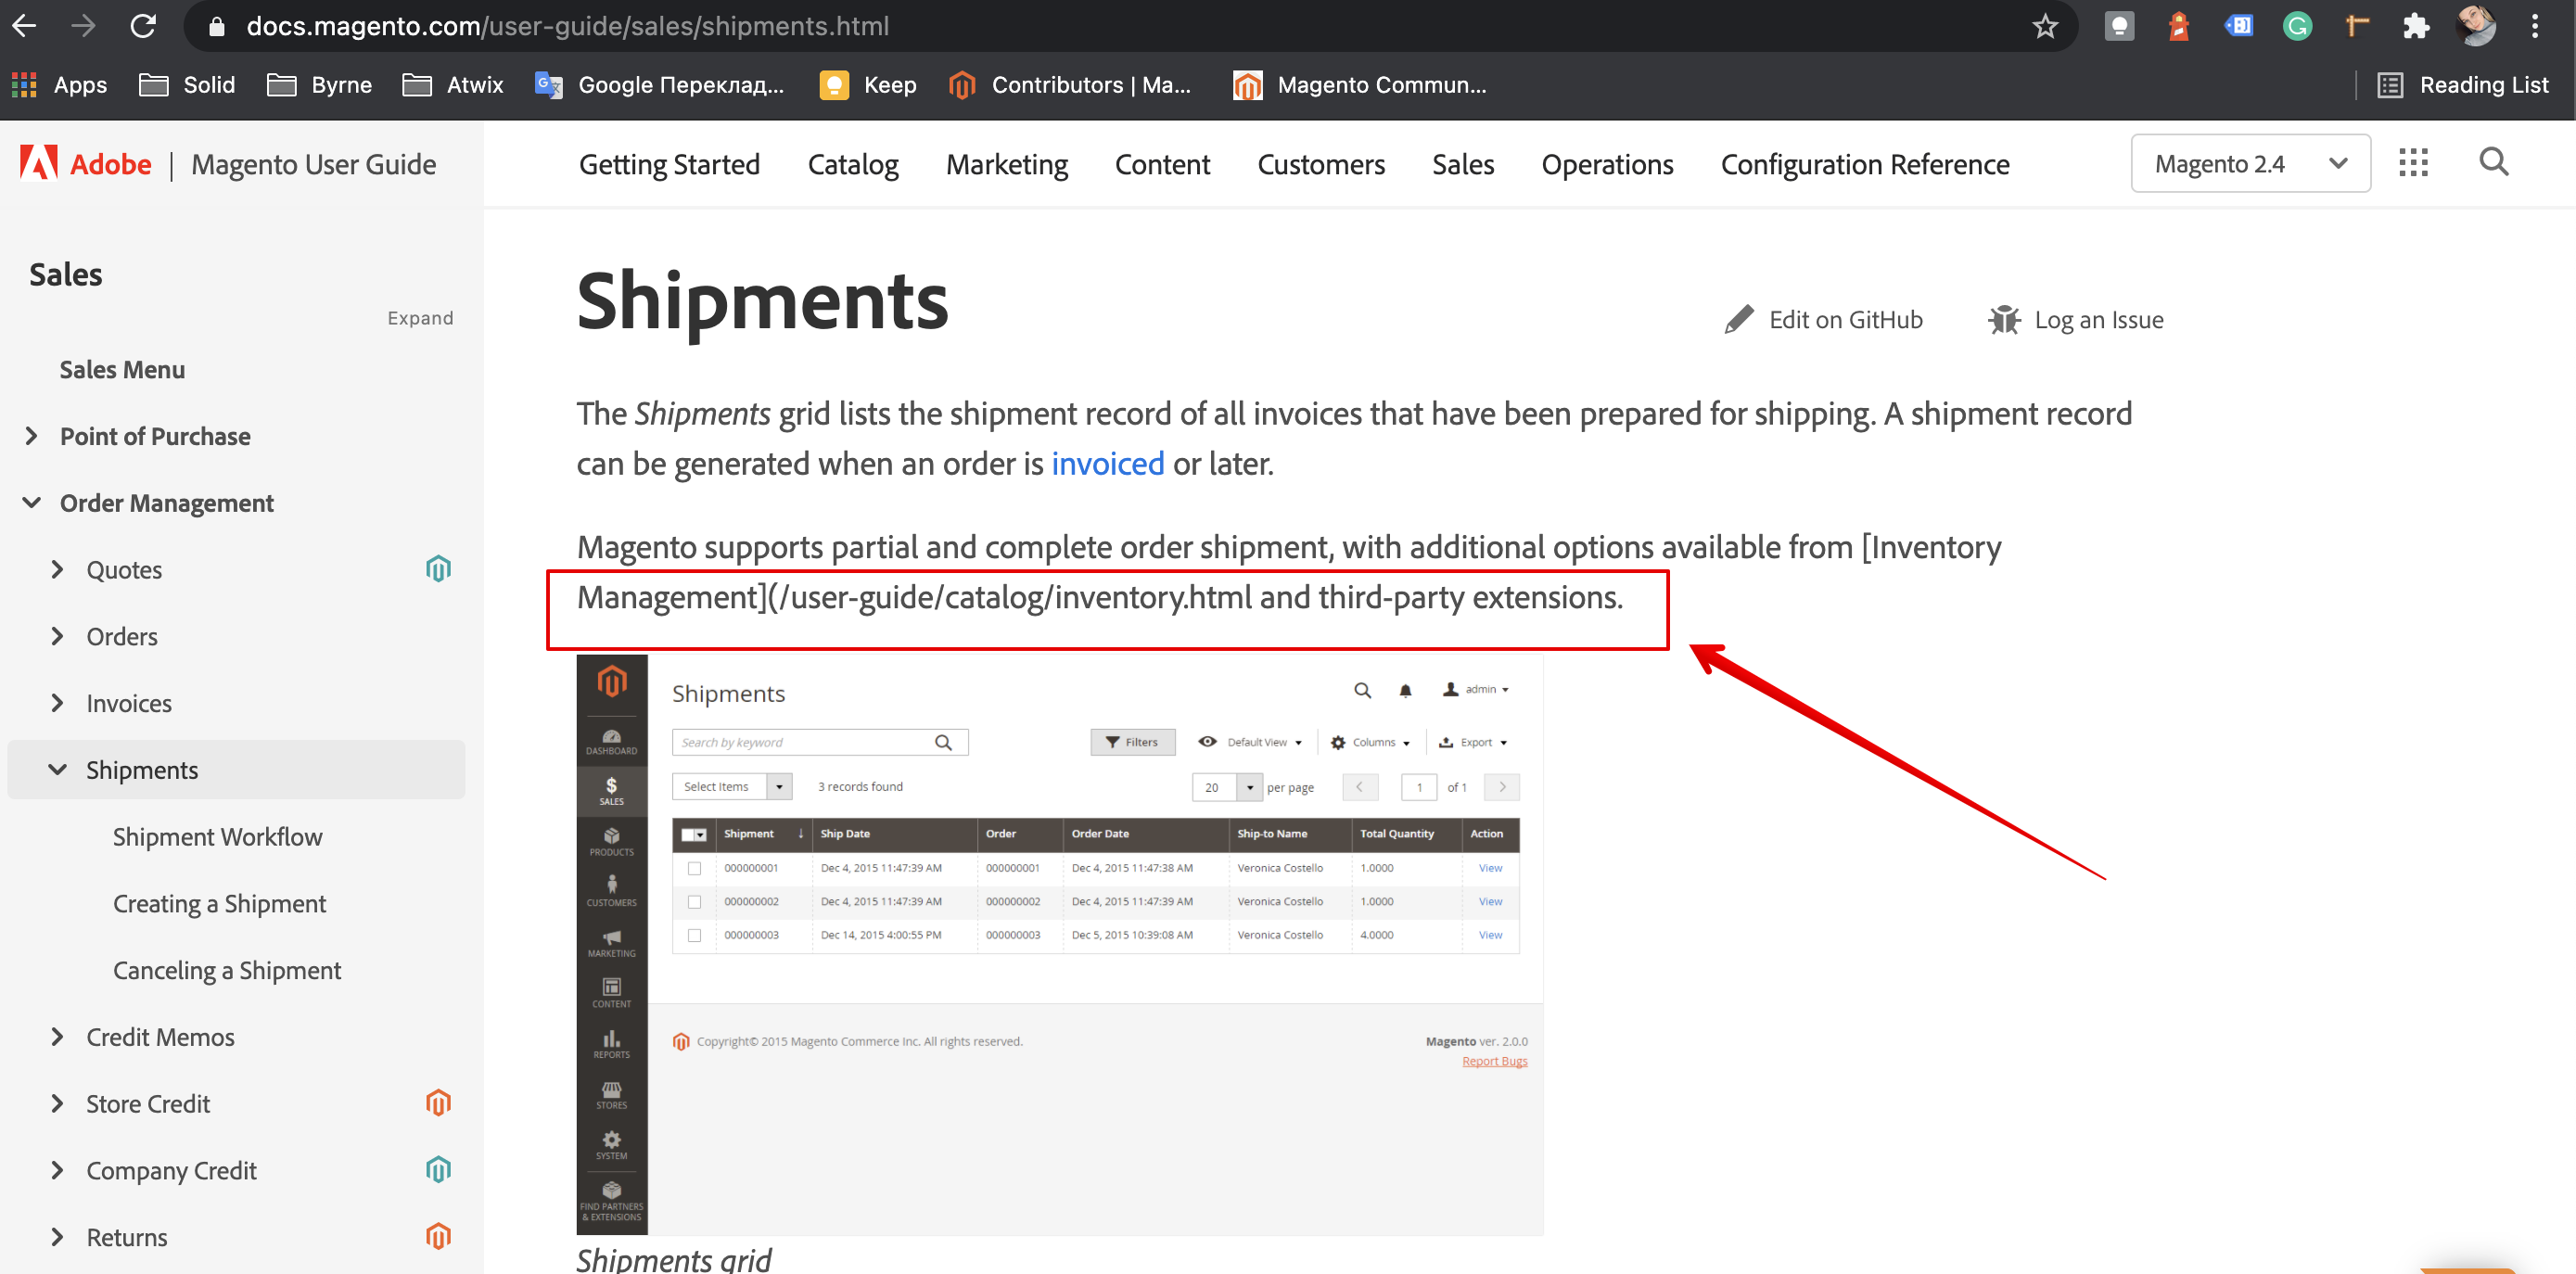
Task: Expand the Credit Memos section
Action: click(159, 1036)
